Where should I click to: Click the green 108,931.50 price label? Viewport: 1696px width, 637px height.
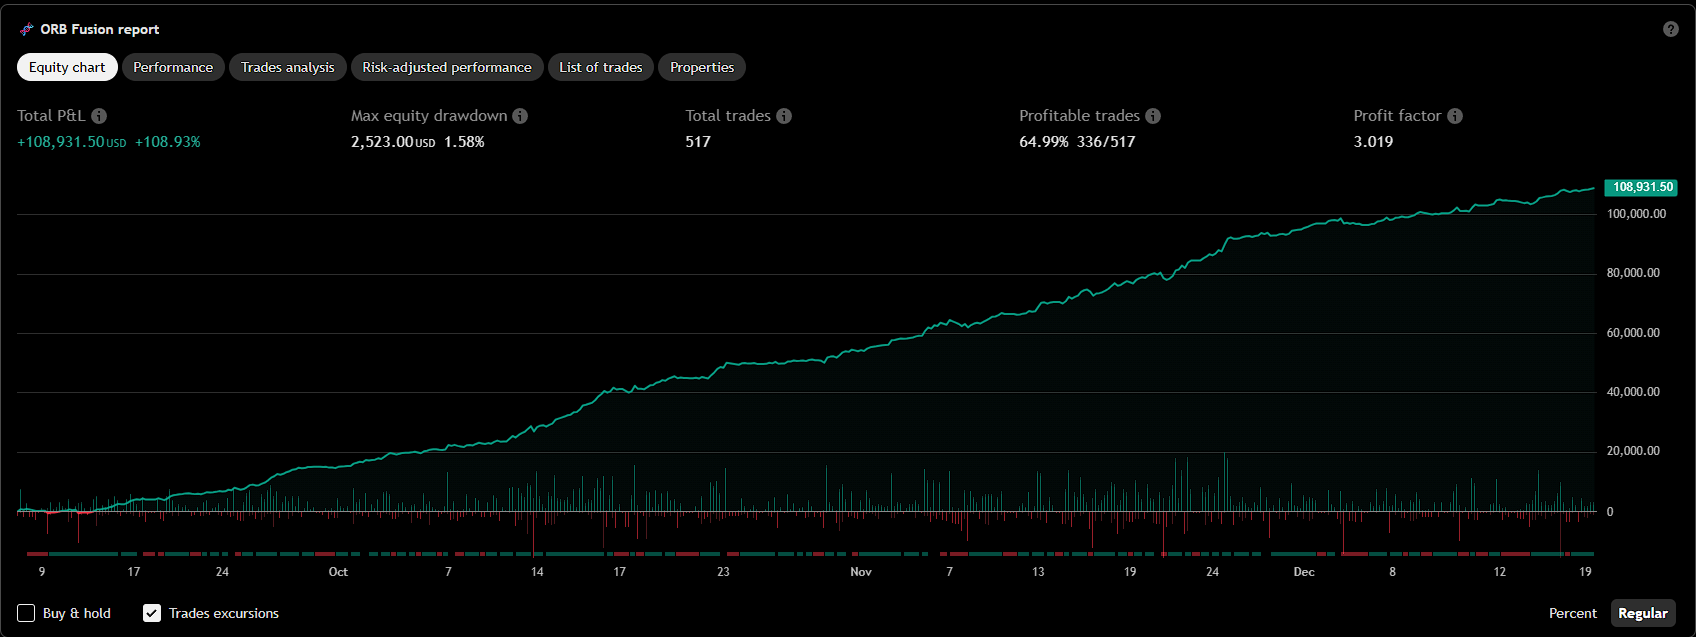(x=1641, y=187)
